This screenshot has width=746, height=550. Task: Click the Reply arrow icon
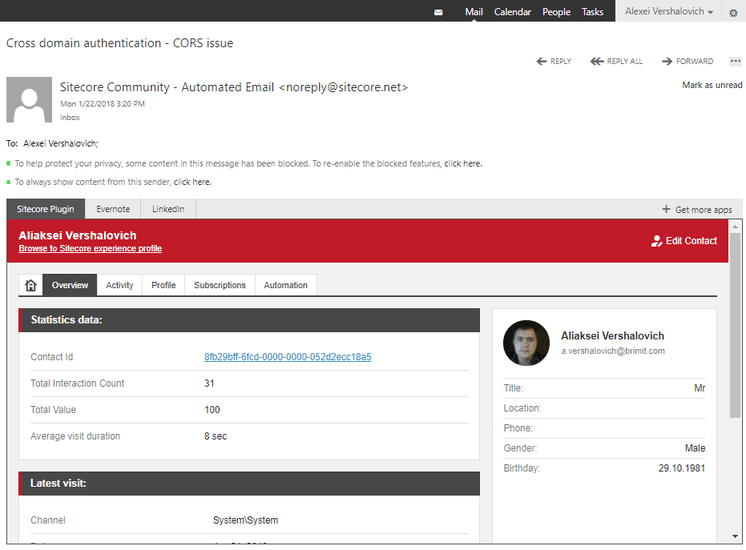(541, 61)
